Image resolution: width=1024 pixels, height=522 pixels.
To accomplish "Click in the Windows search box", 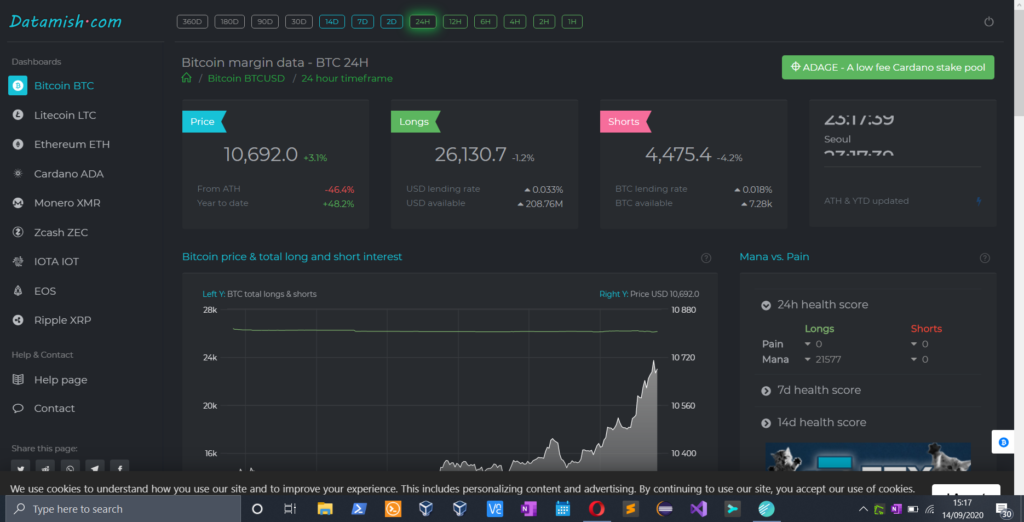I will point(124,509).
